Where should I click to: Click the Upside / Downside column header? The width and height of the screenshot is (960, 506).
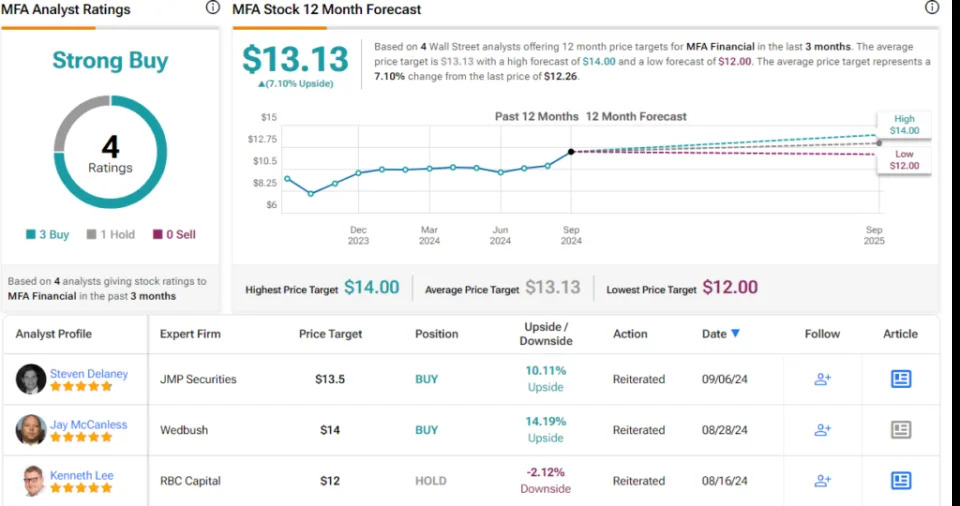pyautogui.click(x=546, y=334)
